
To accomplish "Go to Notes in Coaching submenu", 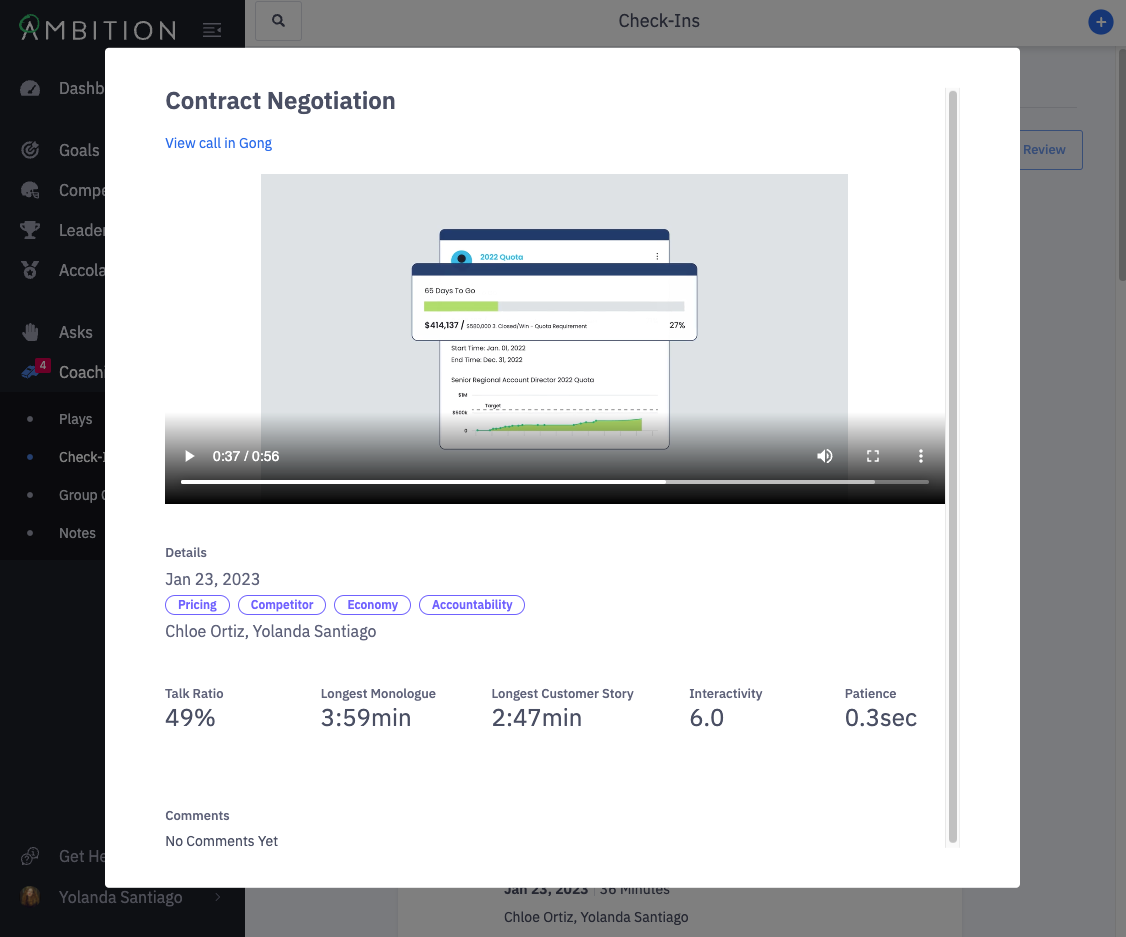I will coord(77,533).
